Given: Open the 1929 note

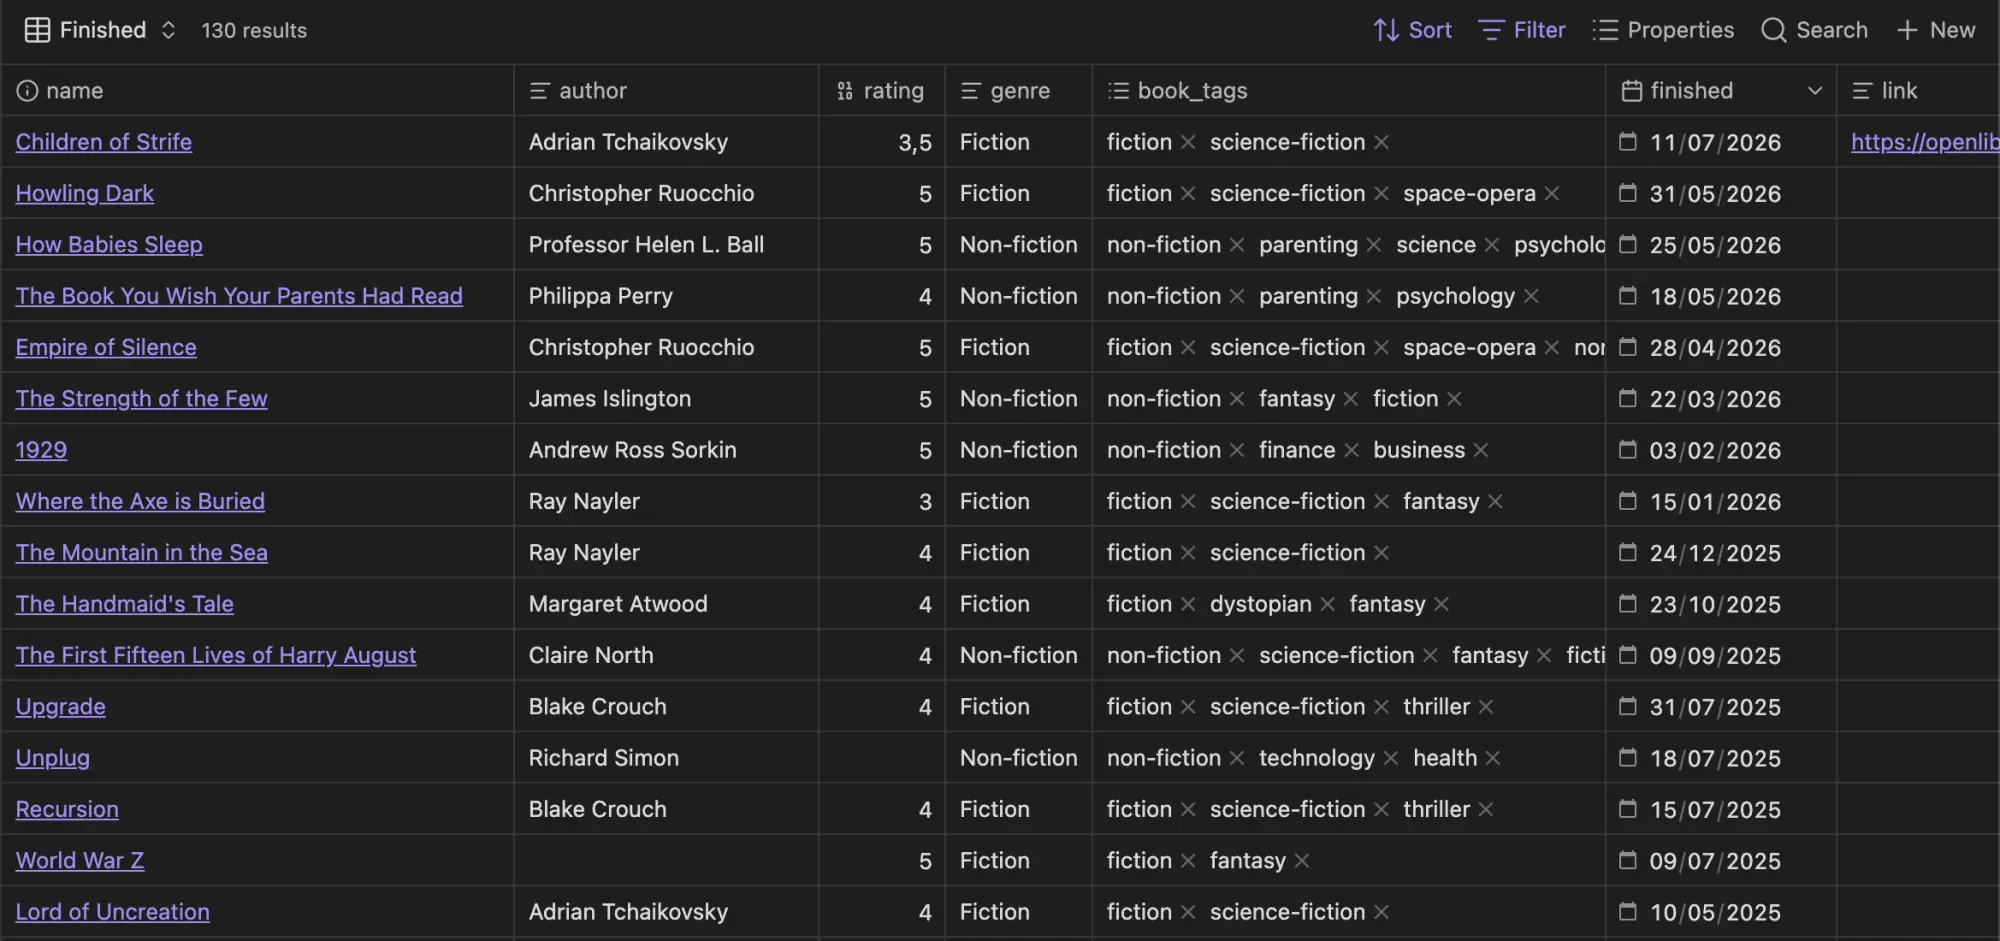Looking at the screenshot, I should [42, 450].
